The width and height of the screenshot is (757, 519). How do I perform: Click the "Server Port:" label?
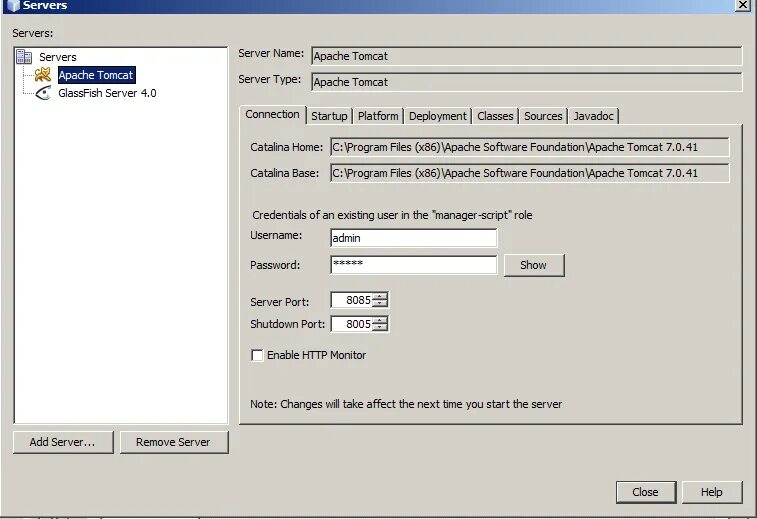coord(280,302)
